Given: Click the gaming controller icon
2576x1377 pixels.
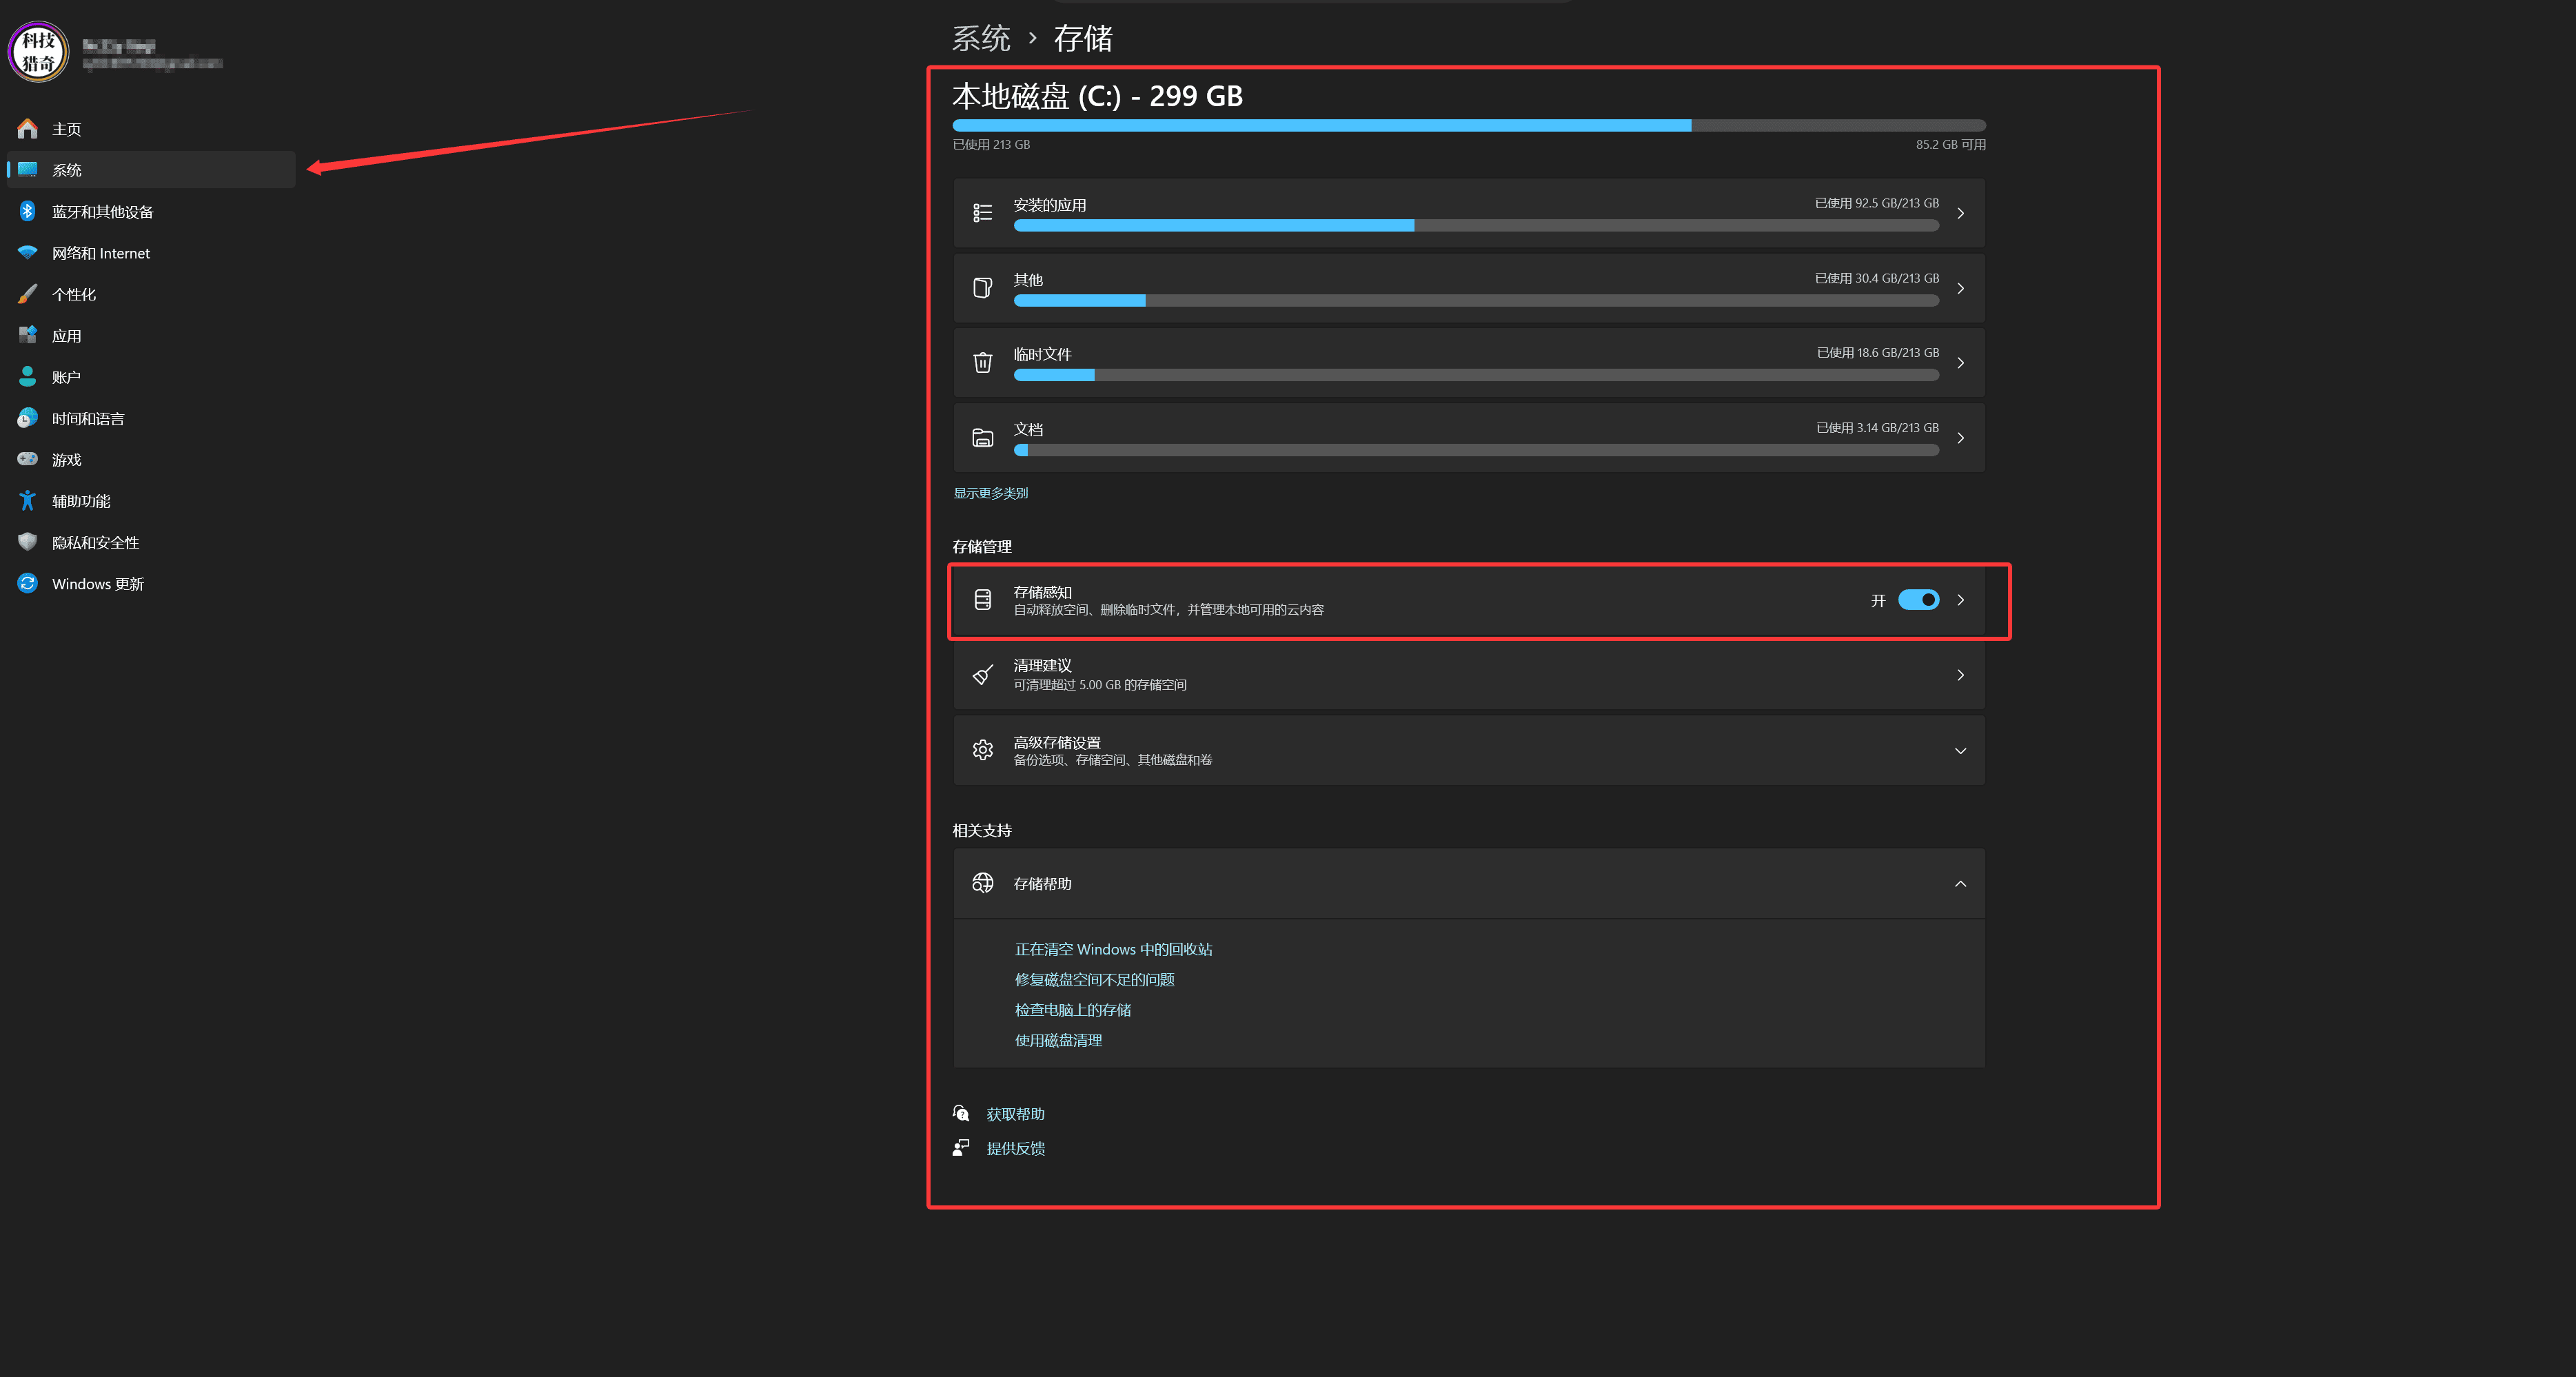Looking at the screenshot, I should click(x=28, y=459).
